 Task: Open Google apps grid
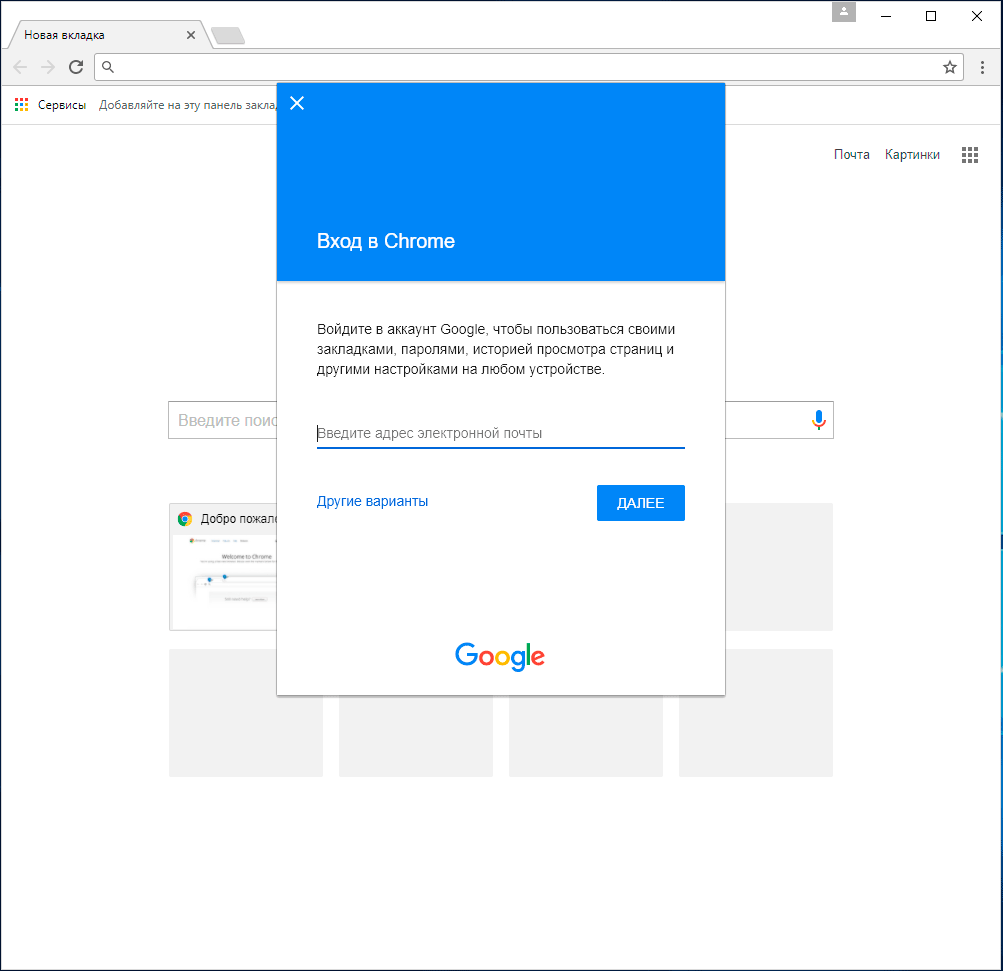(969, 155)
